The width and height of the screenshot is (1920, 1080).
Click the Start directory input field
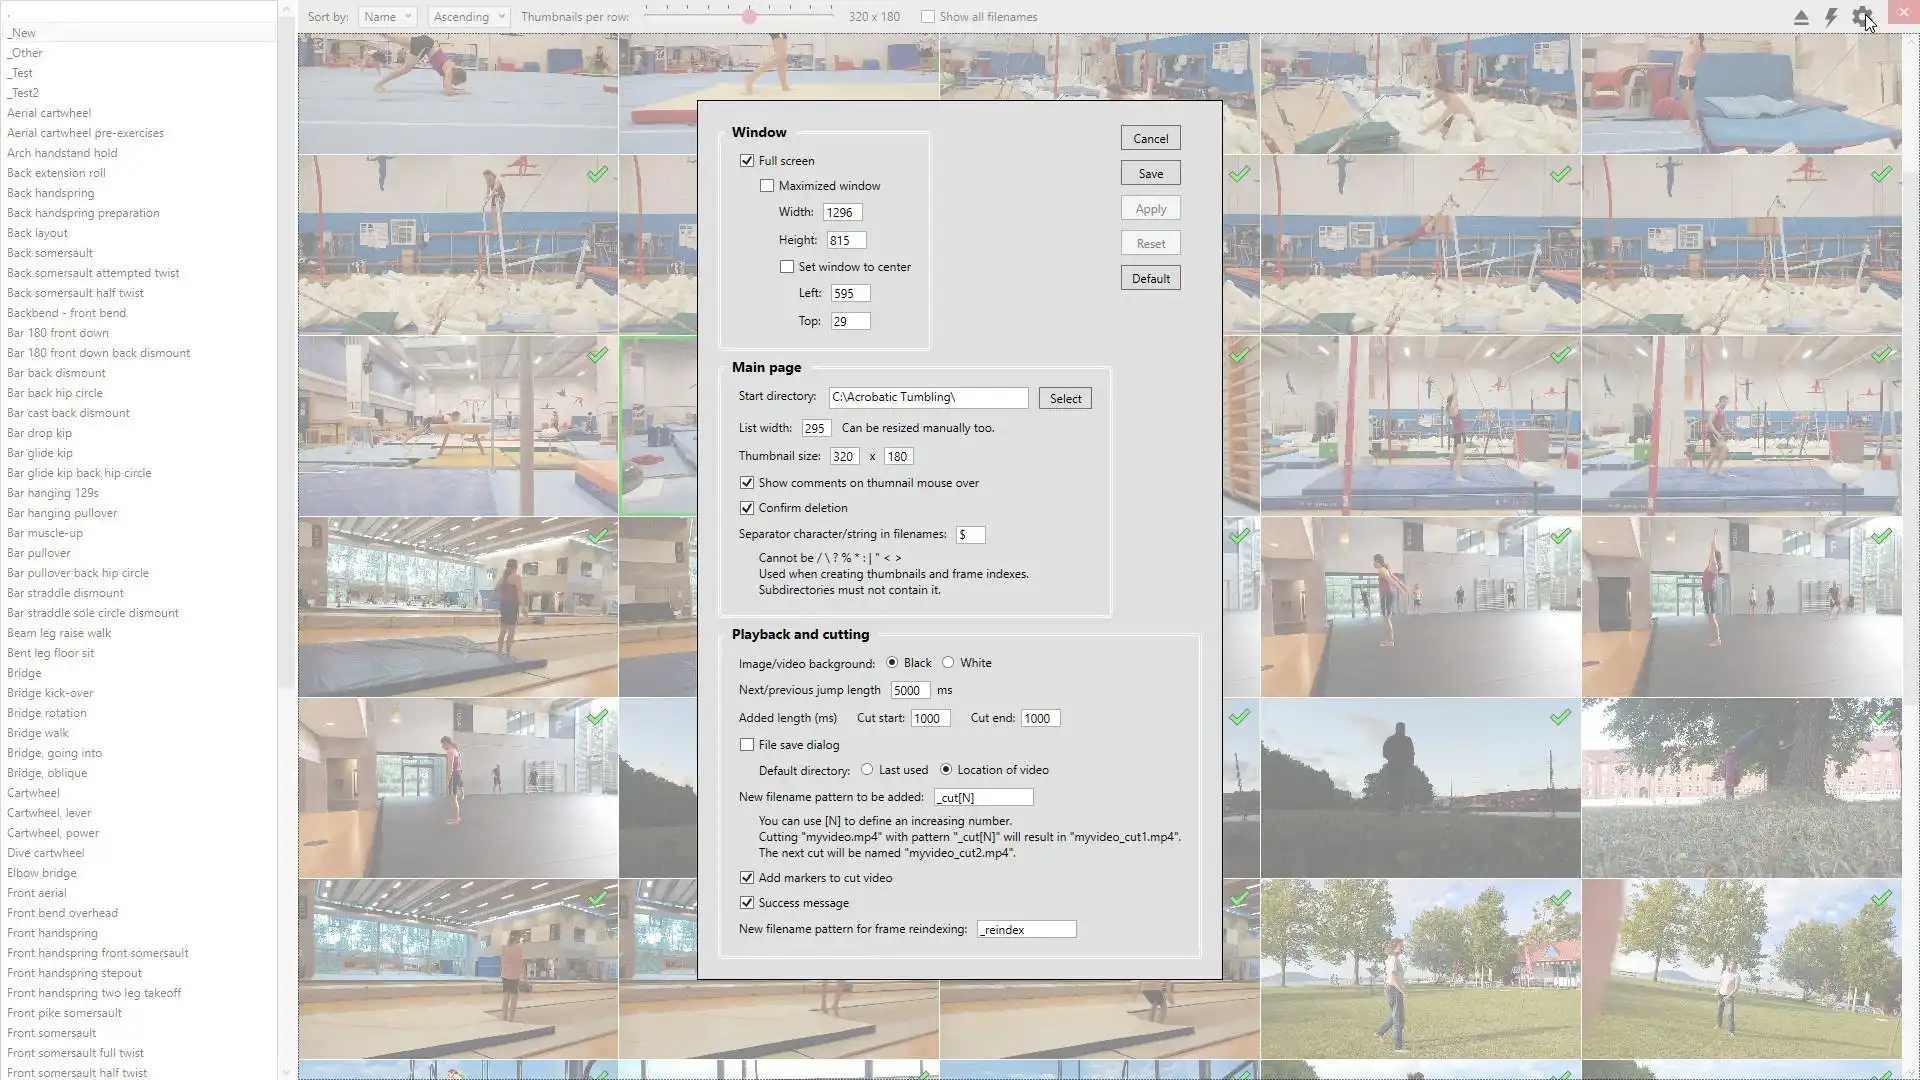point(927,398)
